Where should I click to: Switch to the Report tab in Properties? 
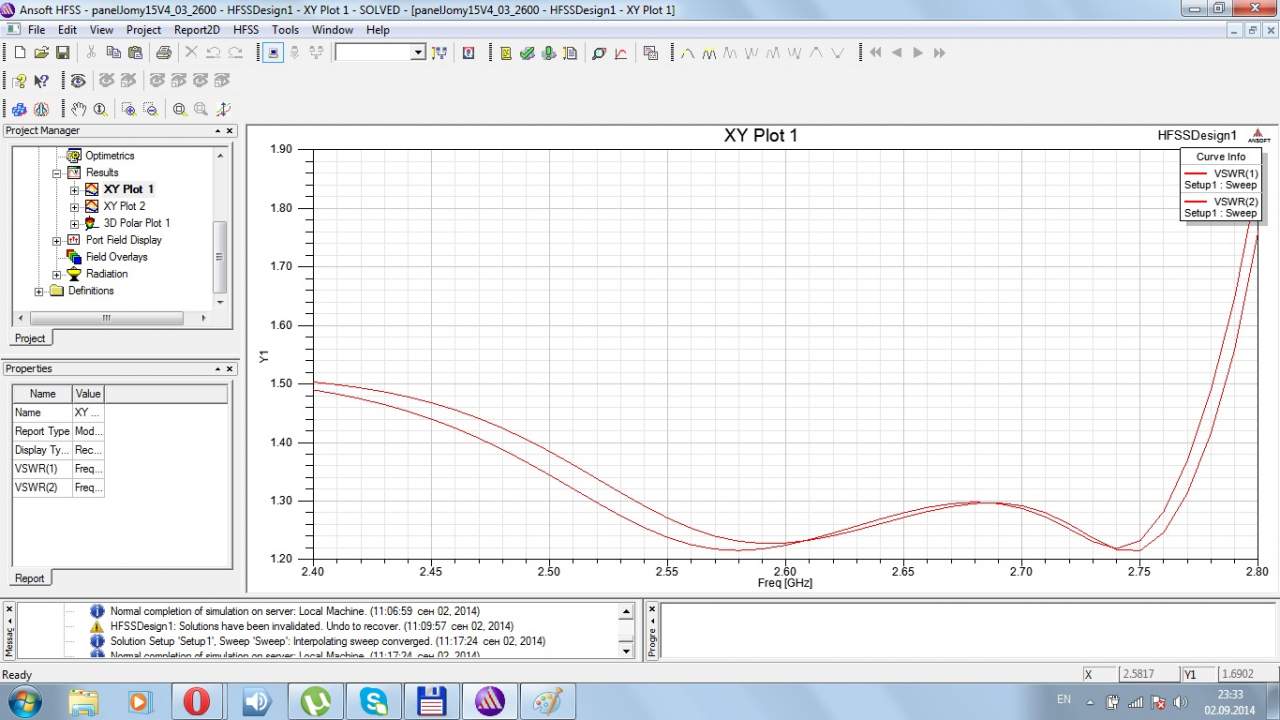pos(29,578)
